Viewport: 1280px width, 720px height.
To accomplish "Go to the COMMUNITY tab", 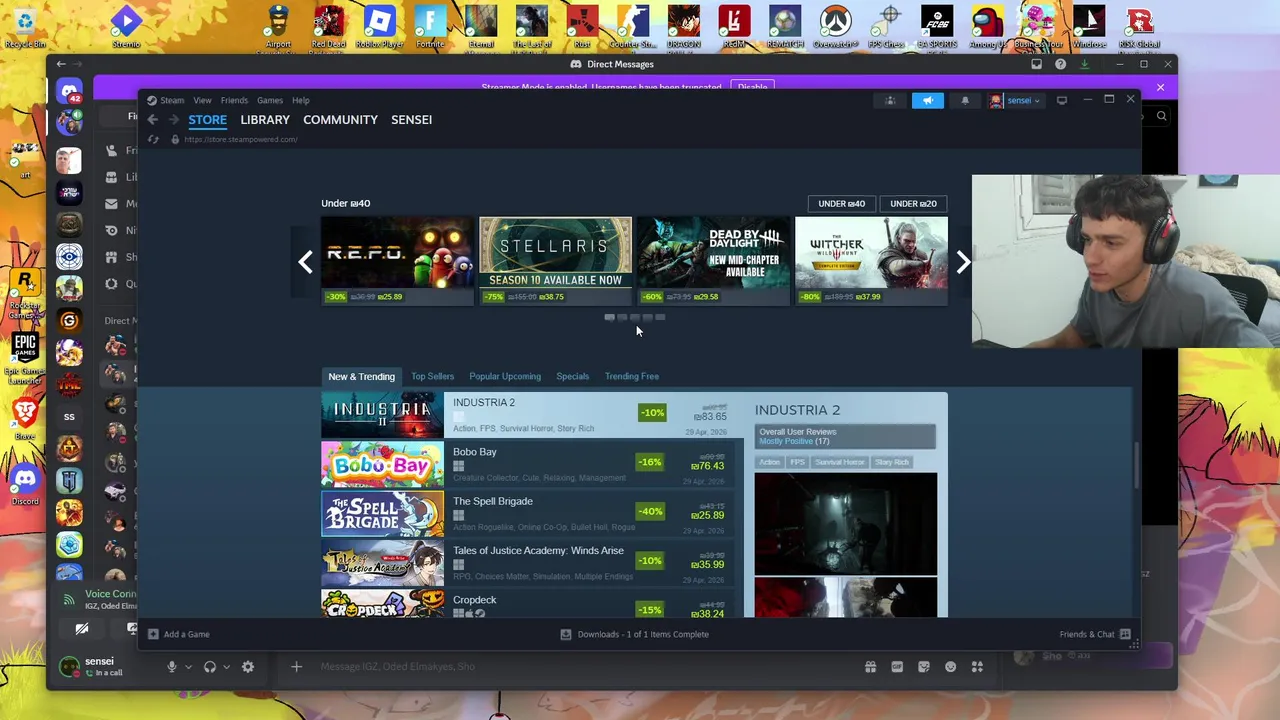I will (x=340, y=120).
